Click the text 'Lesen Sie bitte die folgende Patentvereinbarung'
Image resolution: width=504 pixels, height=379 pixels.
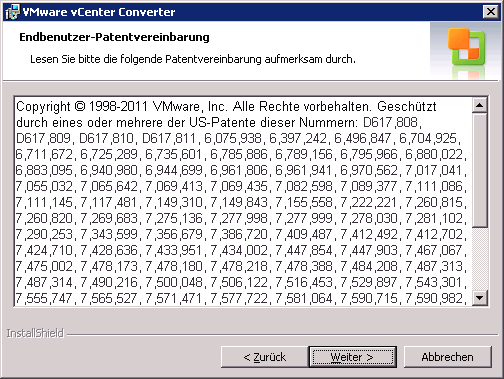(146, 59)
